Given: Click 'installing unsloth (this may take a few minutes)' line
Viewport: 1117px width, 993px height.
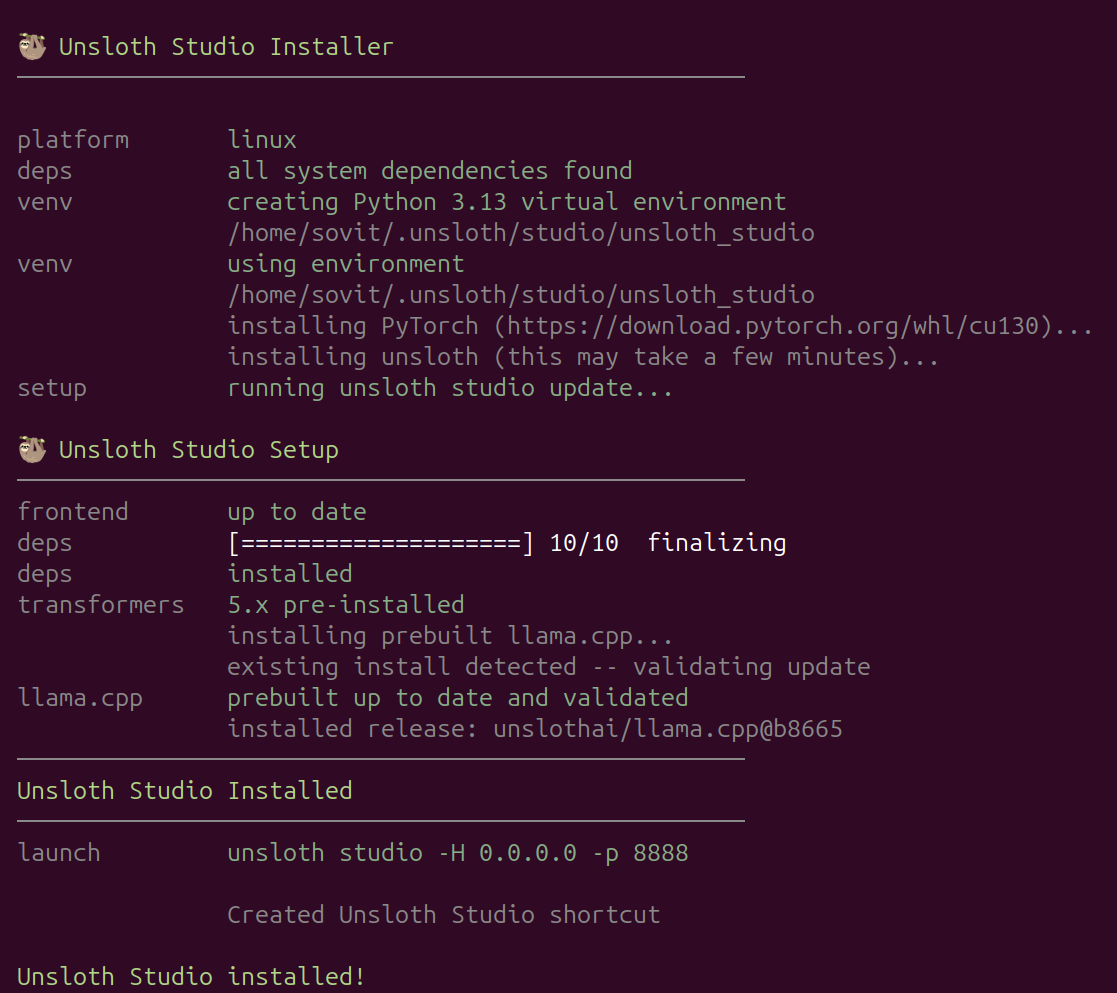Looking at the screenshot, I should click(583, 357).
